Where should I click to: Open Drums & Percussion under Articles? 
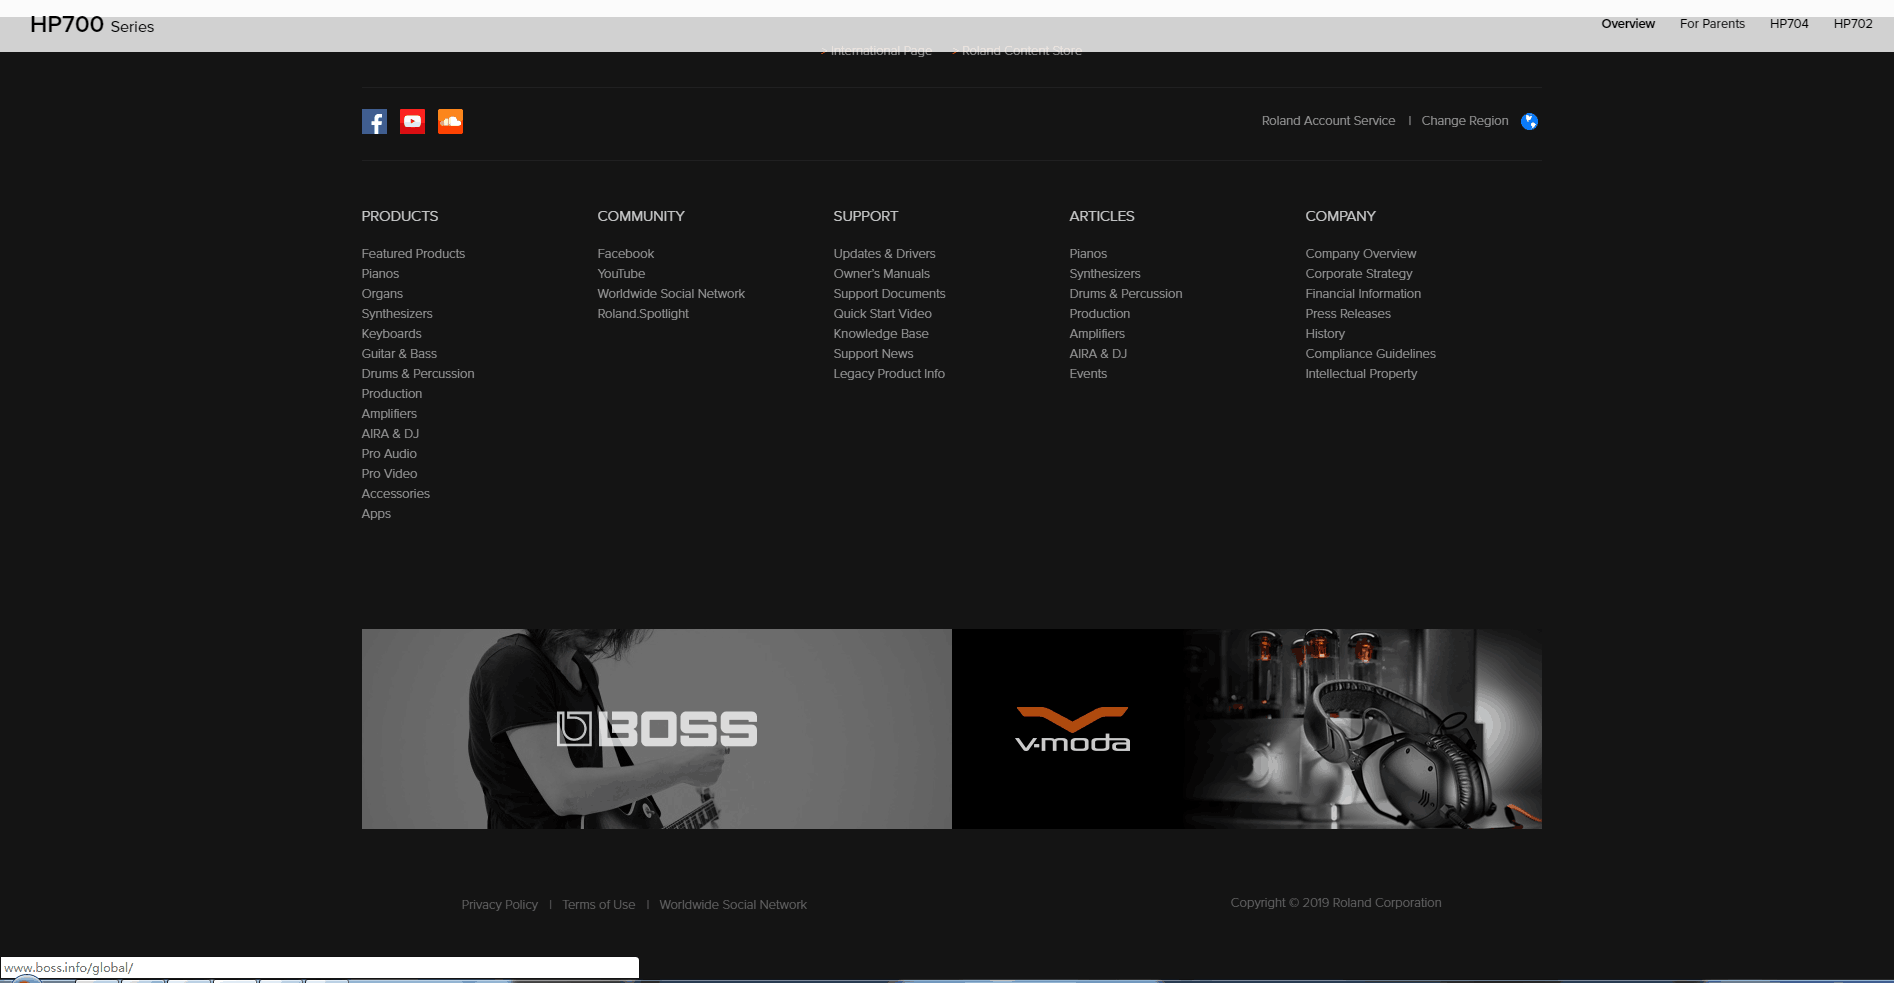click(x=1126, y=294)
